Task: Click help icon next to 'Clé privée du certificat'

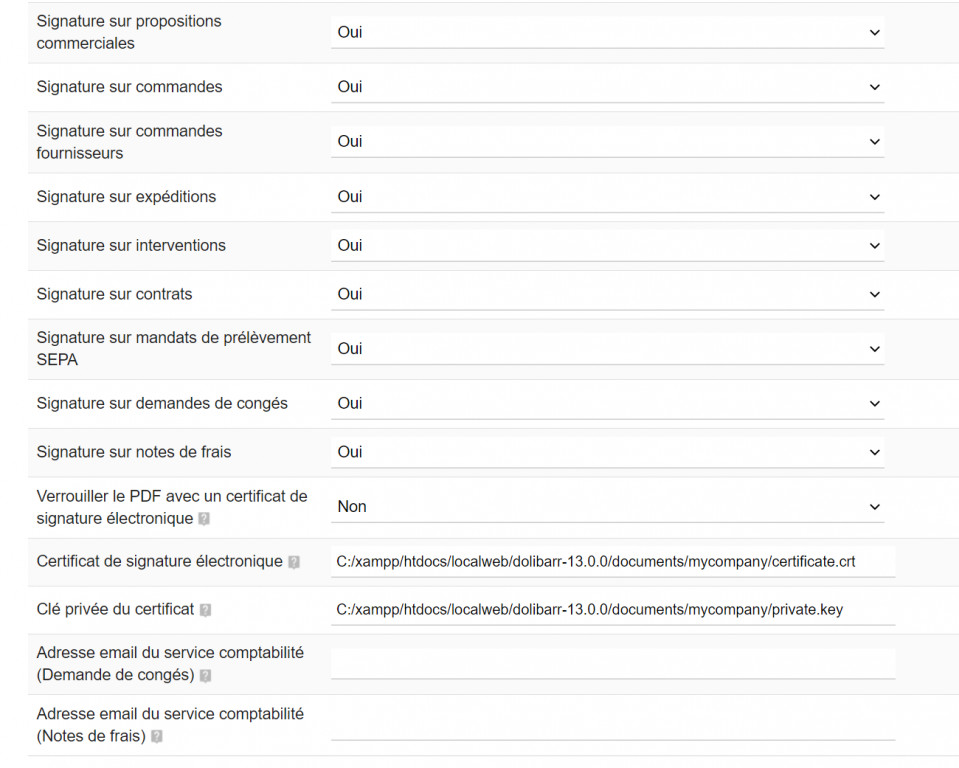Action: (205, 610)
